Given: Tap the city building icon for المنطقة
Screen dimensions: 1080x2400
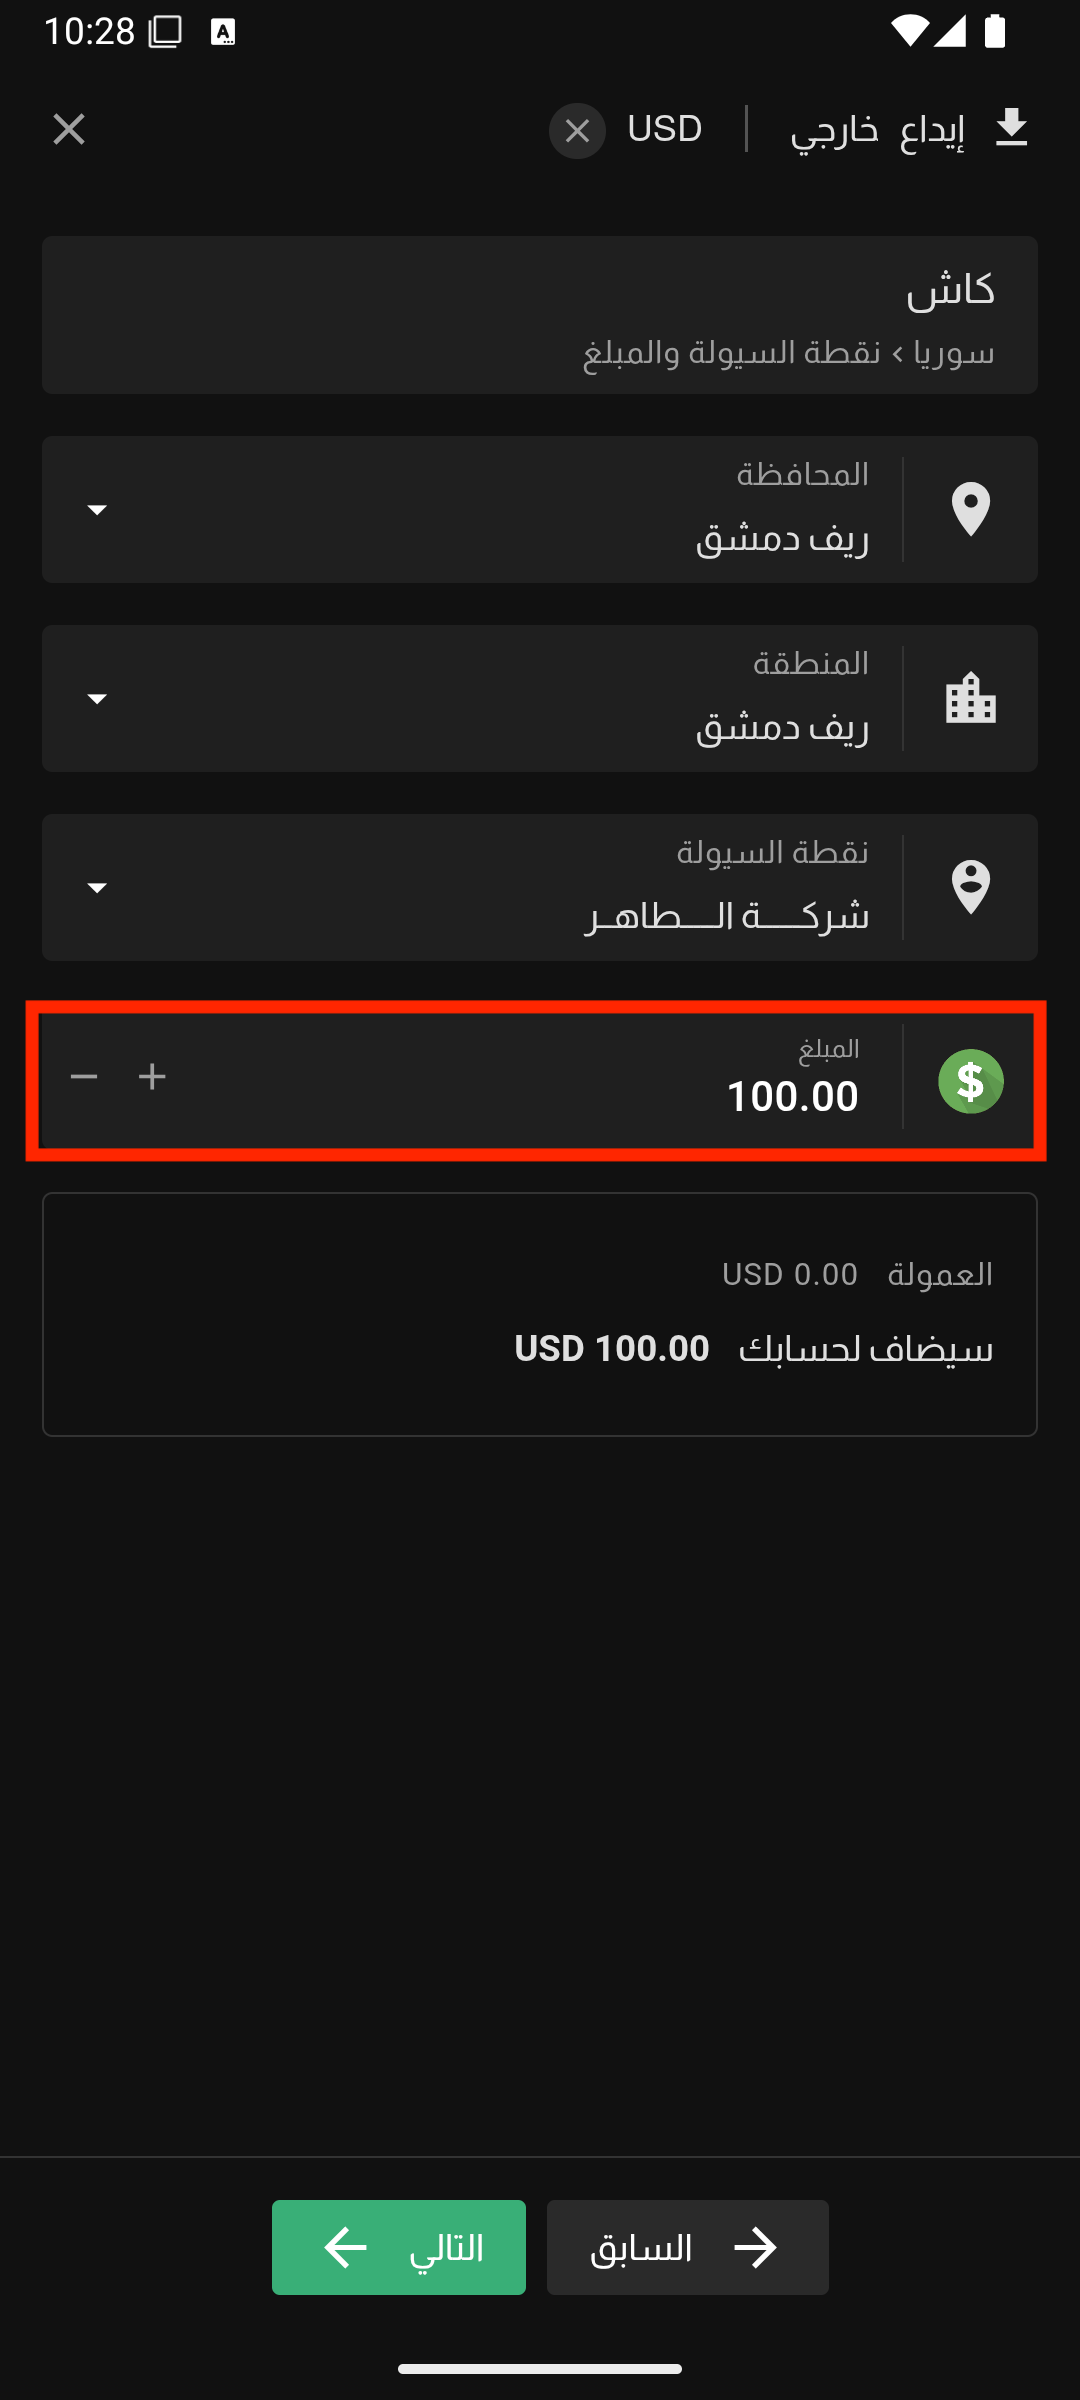Looking at the screenshot, I should point(971,698).
